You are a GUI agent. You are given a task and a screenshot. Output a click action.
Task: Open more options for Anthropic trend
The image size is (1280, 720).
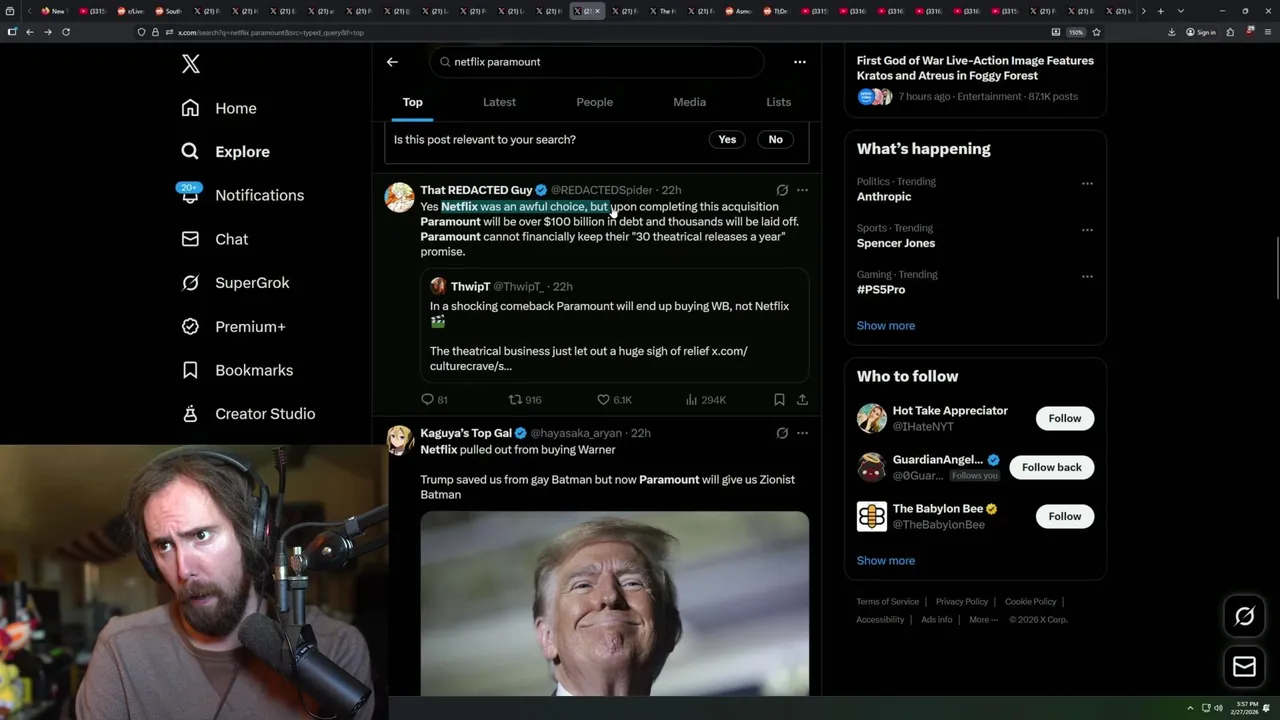point(1087,183)
